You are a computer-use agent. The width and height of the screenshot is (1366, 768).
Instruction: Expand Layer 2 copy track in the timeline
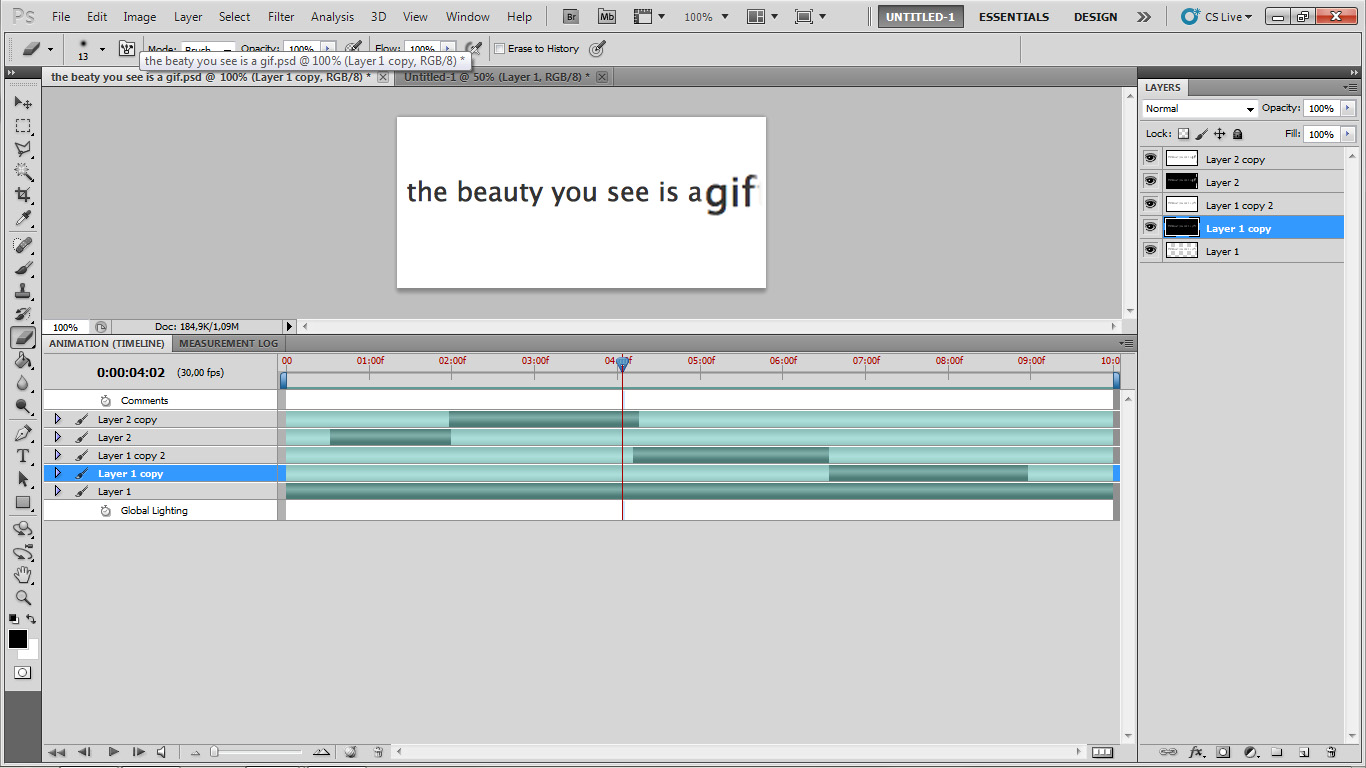pos(57,419)
